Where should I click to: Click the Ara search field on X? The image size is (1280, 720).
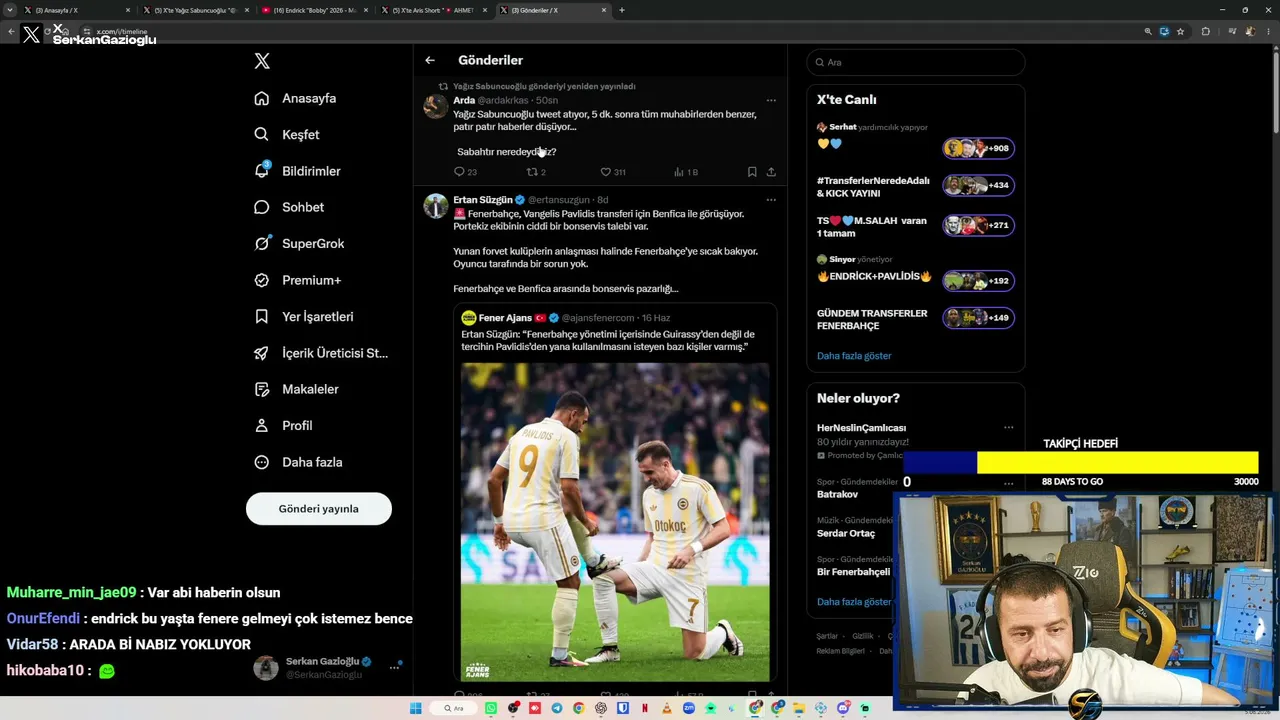pyautogui.click(x=916, y=62)
